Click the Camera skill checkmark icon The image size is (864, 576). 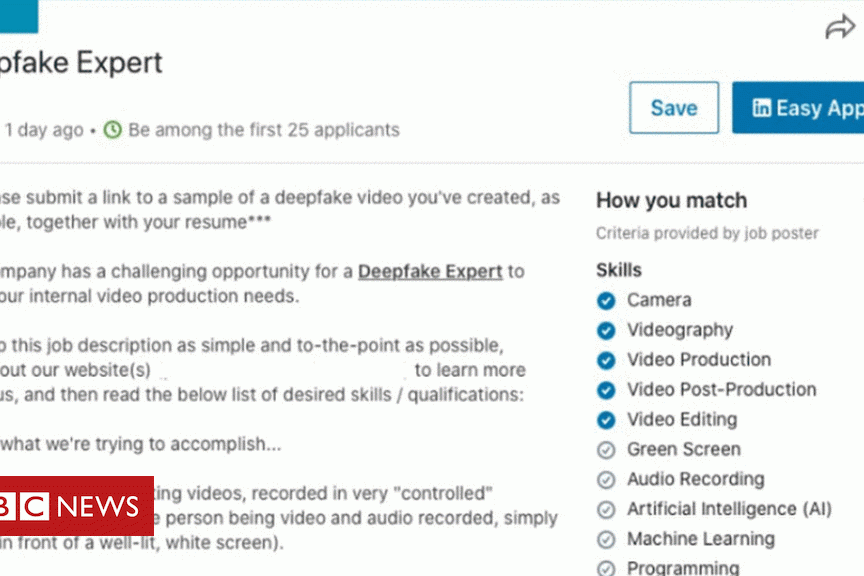(x=605, y=300)
